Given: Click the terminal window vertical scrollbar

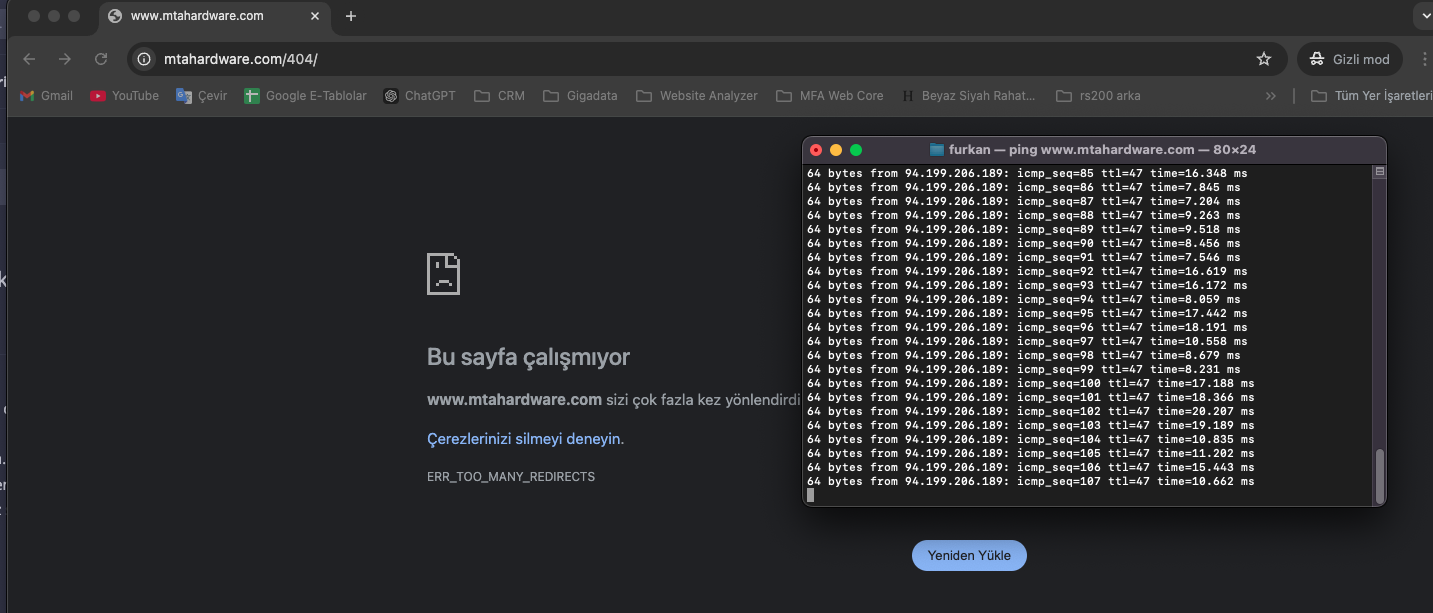Looking at the screenshot, I should [1380, 476].
